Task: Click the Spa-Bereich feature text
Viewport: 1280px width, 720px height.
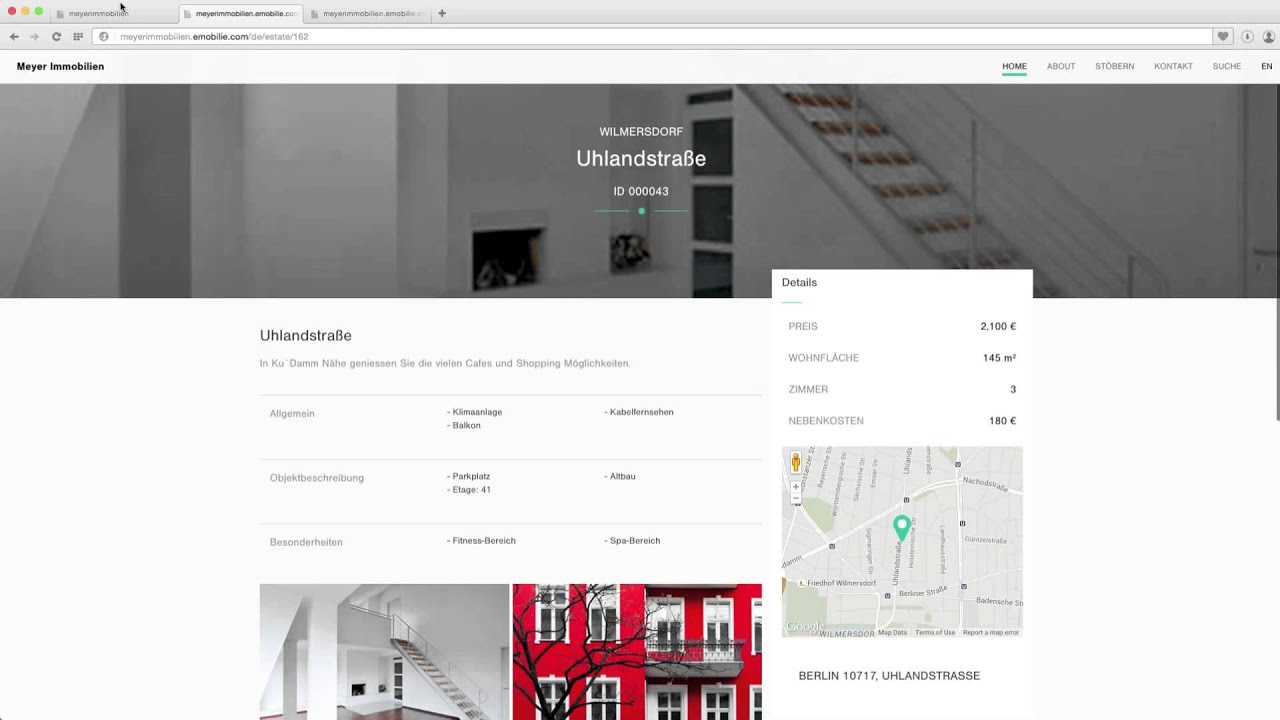Action: tap(633, 541)
